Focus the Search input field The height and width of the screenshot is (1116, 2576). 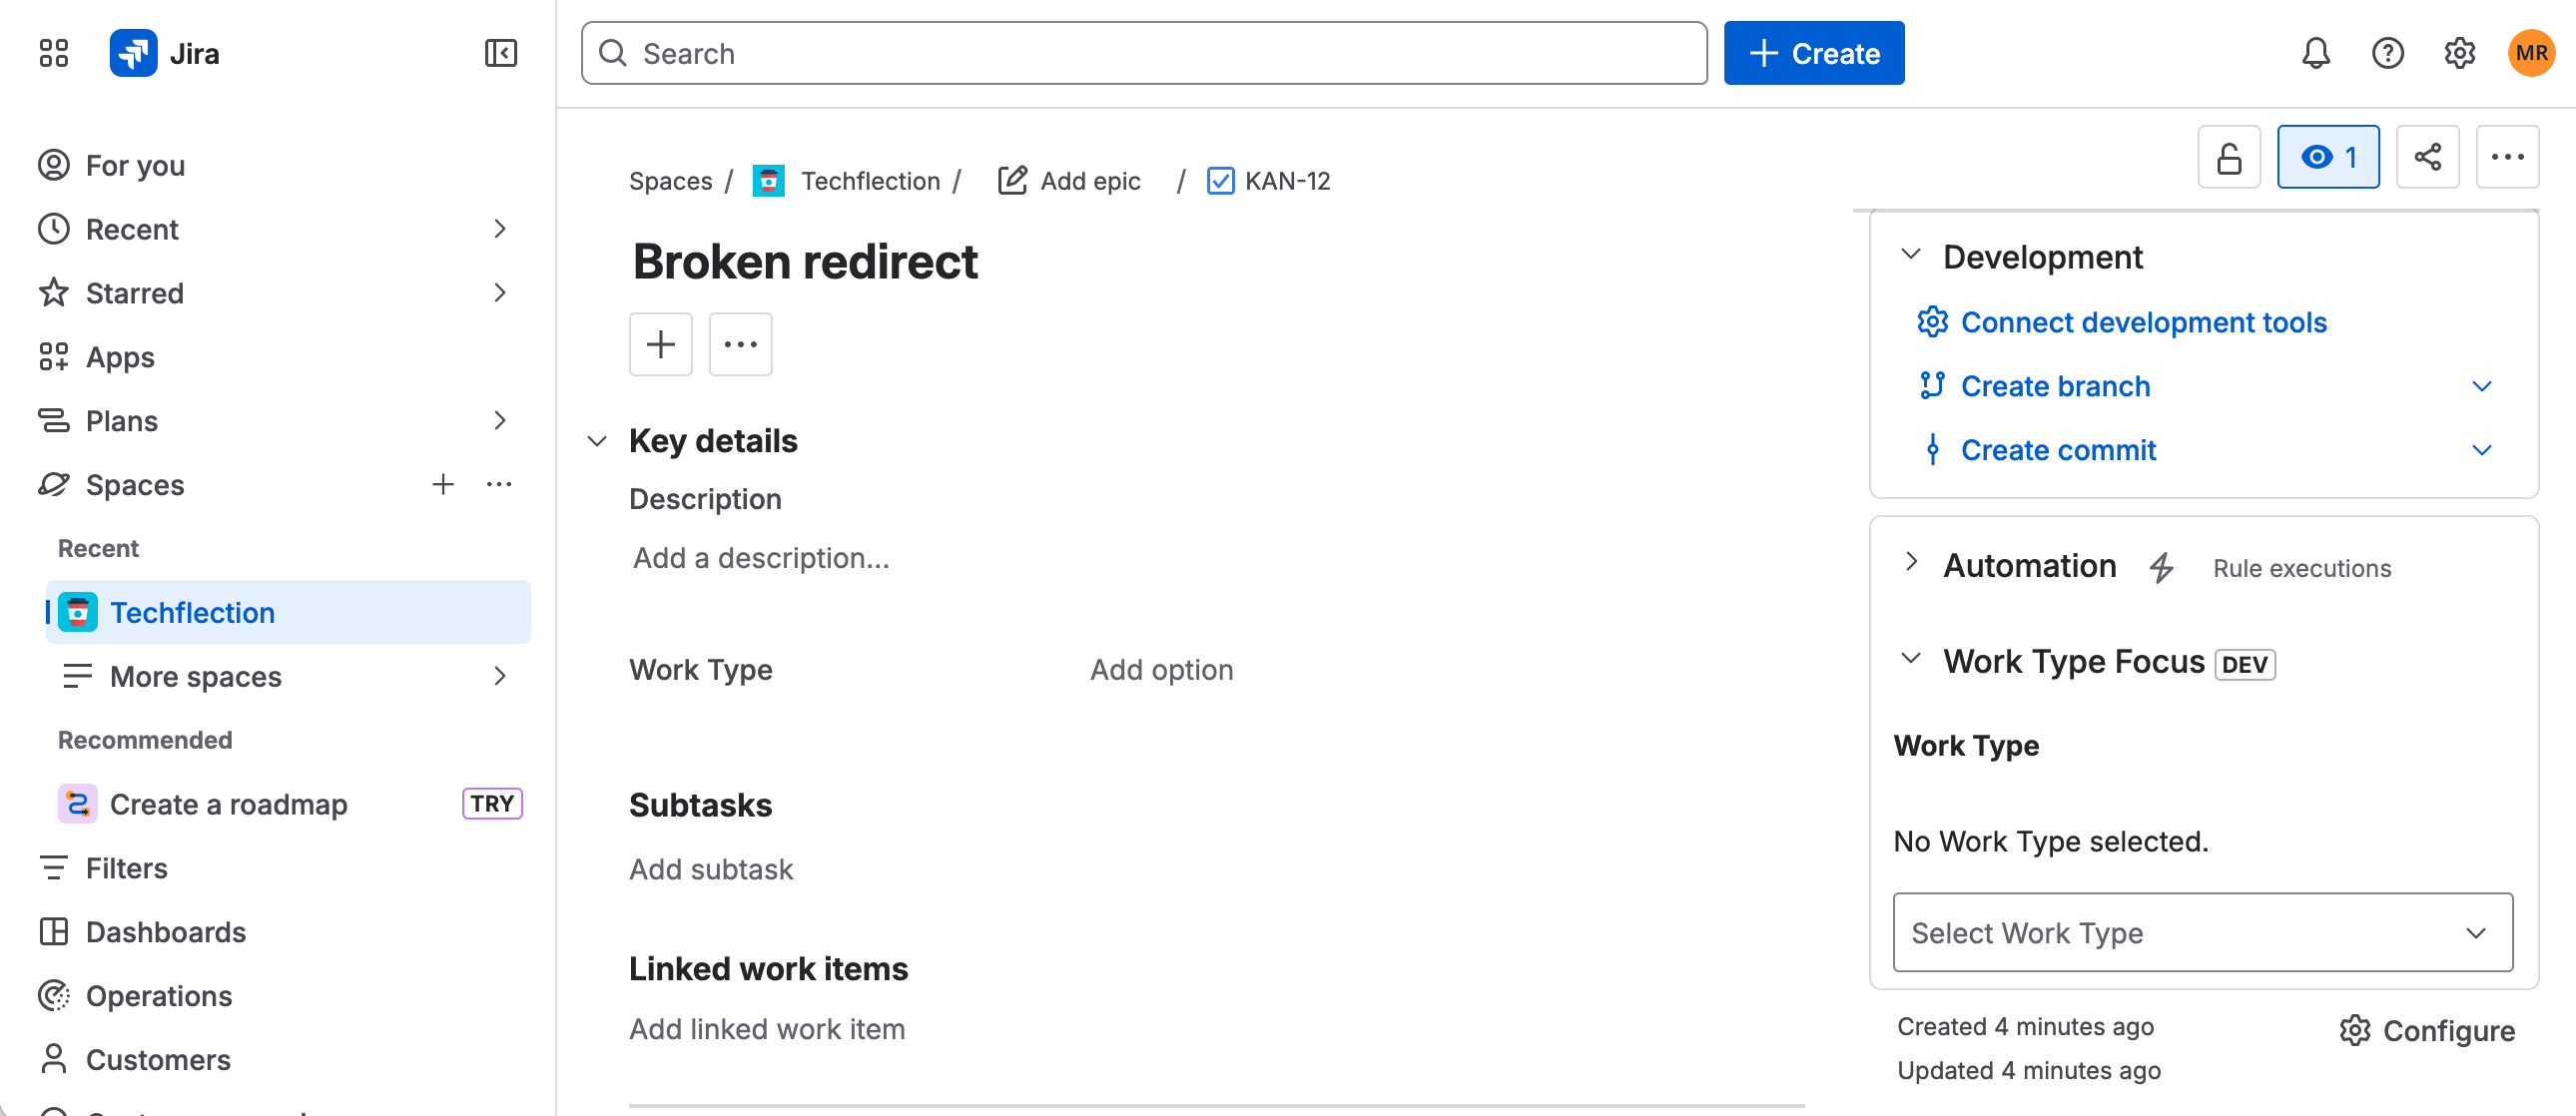tap(1144, 53)
